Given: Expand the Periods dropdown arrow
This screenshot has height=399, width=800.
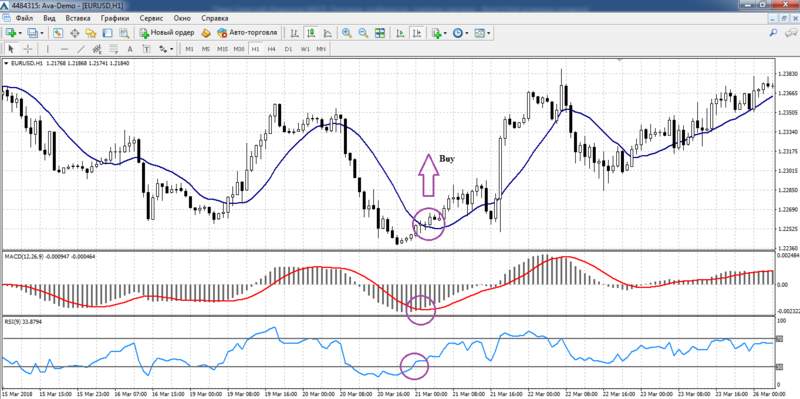Looking at the screenshot, I should pyautogui.click(x=466, y=34).
